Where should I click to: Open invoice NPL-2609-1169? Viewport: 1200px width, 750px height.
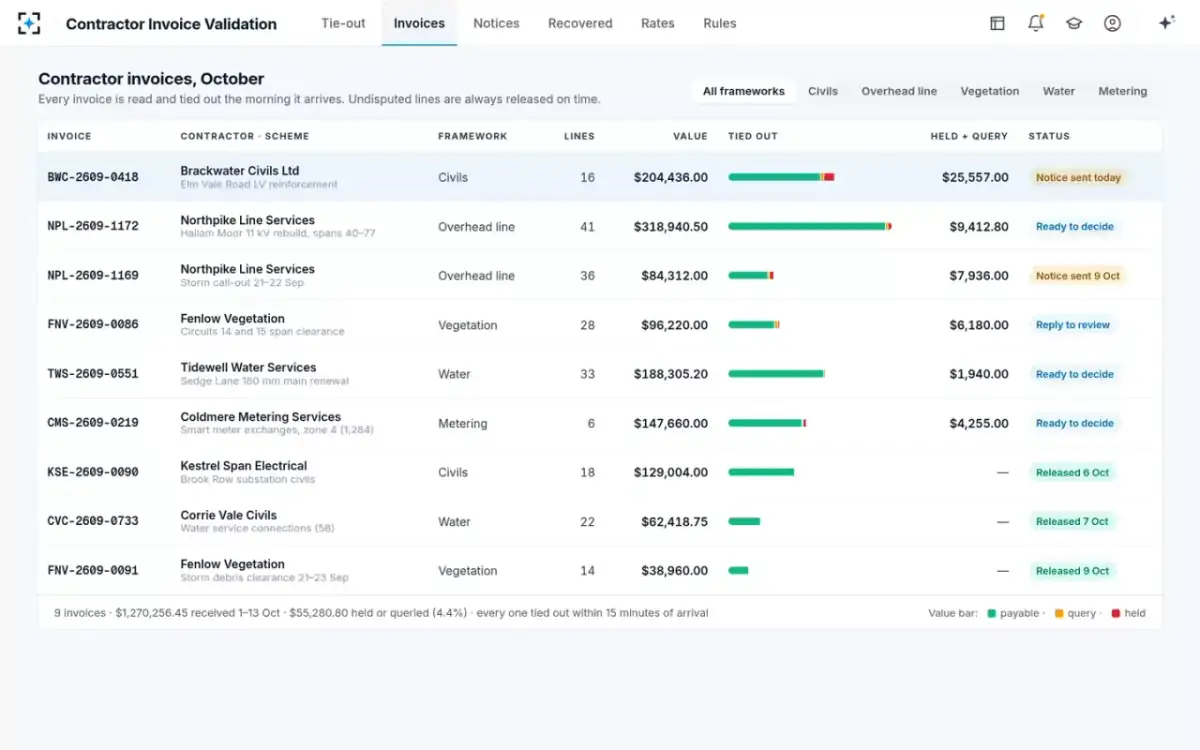pyautogui.click(x=93, y=275)
